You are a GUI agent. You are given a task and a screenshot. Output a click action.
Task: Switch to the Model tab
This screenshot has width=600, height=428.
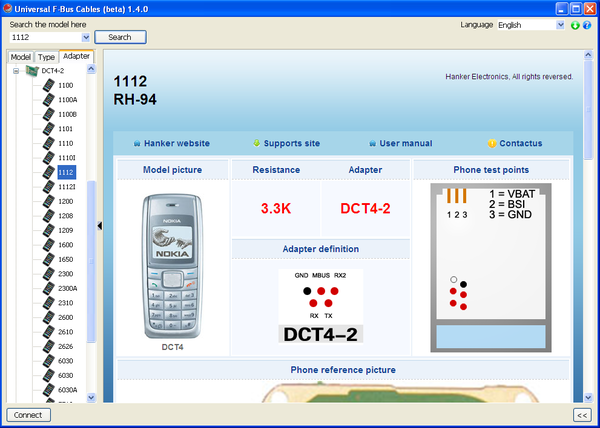tap(20, 57)
